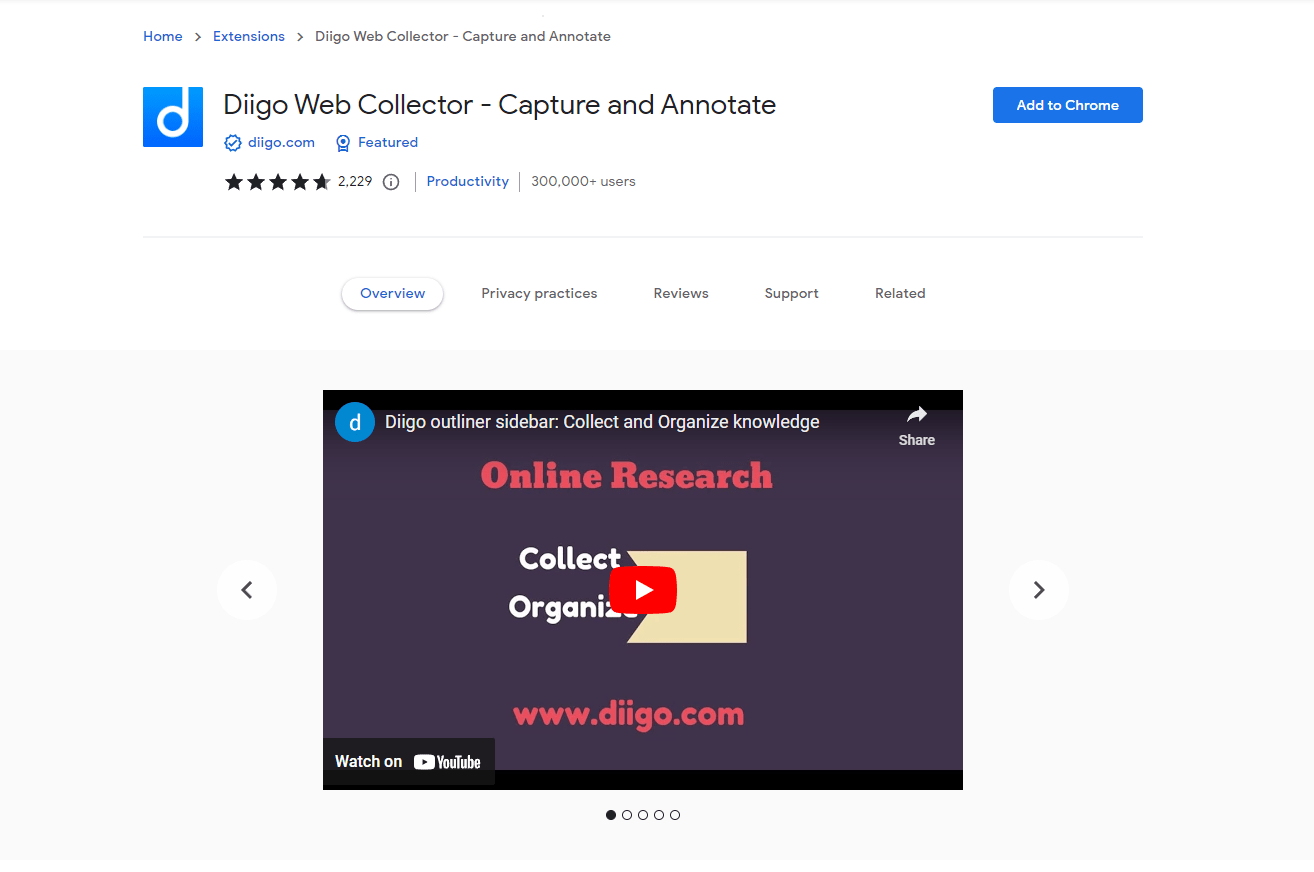Click the Featured badge icon

click(x=343, y=142)
